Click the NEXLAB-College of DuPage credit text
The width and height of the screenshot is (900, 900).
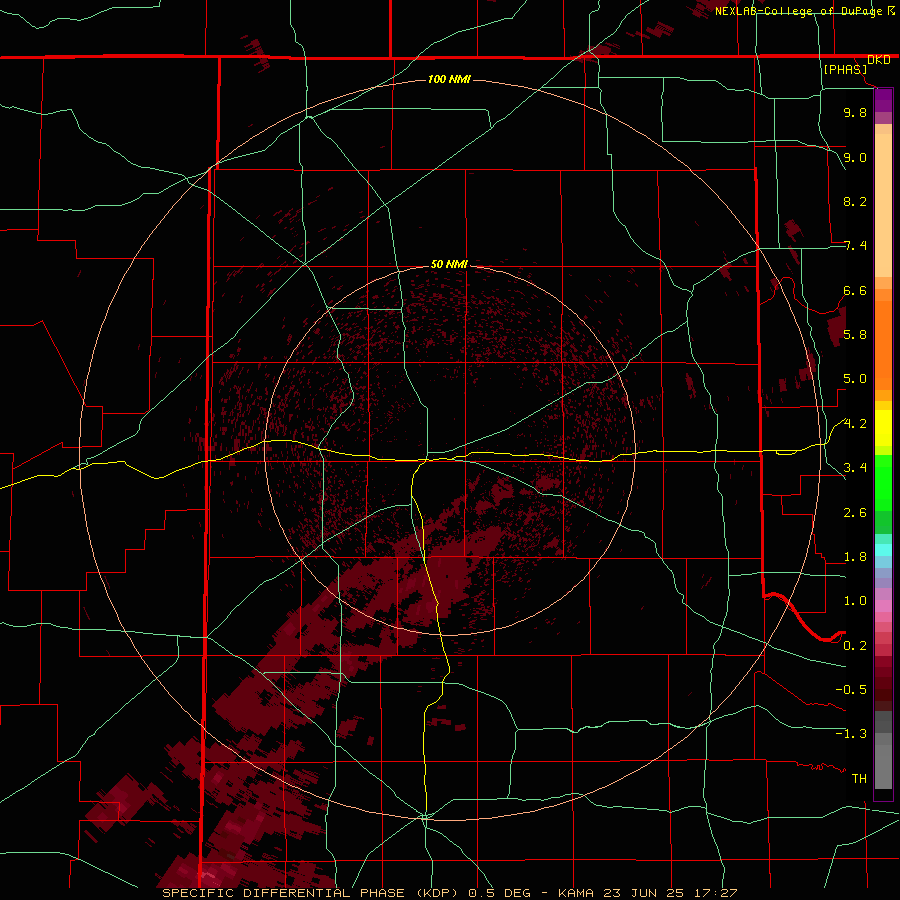pos(799,11)
